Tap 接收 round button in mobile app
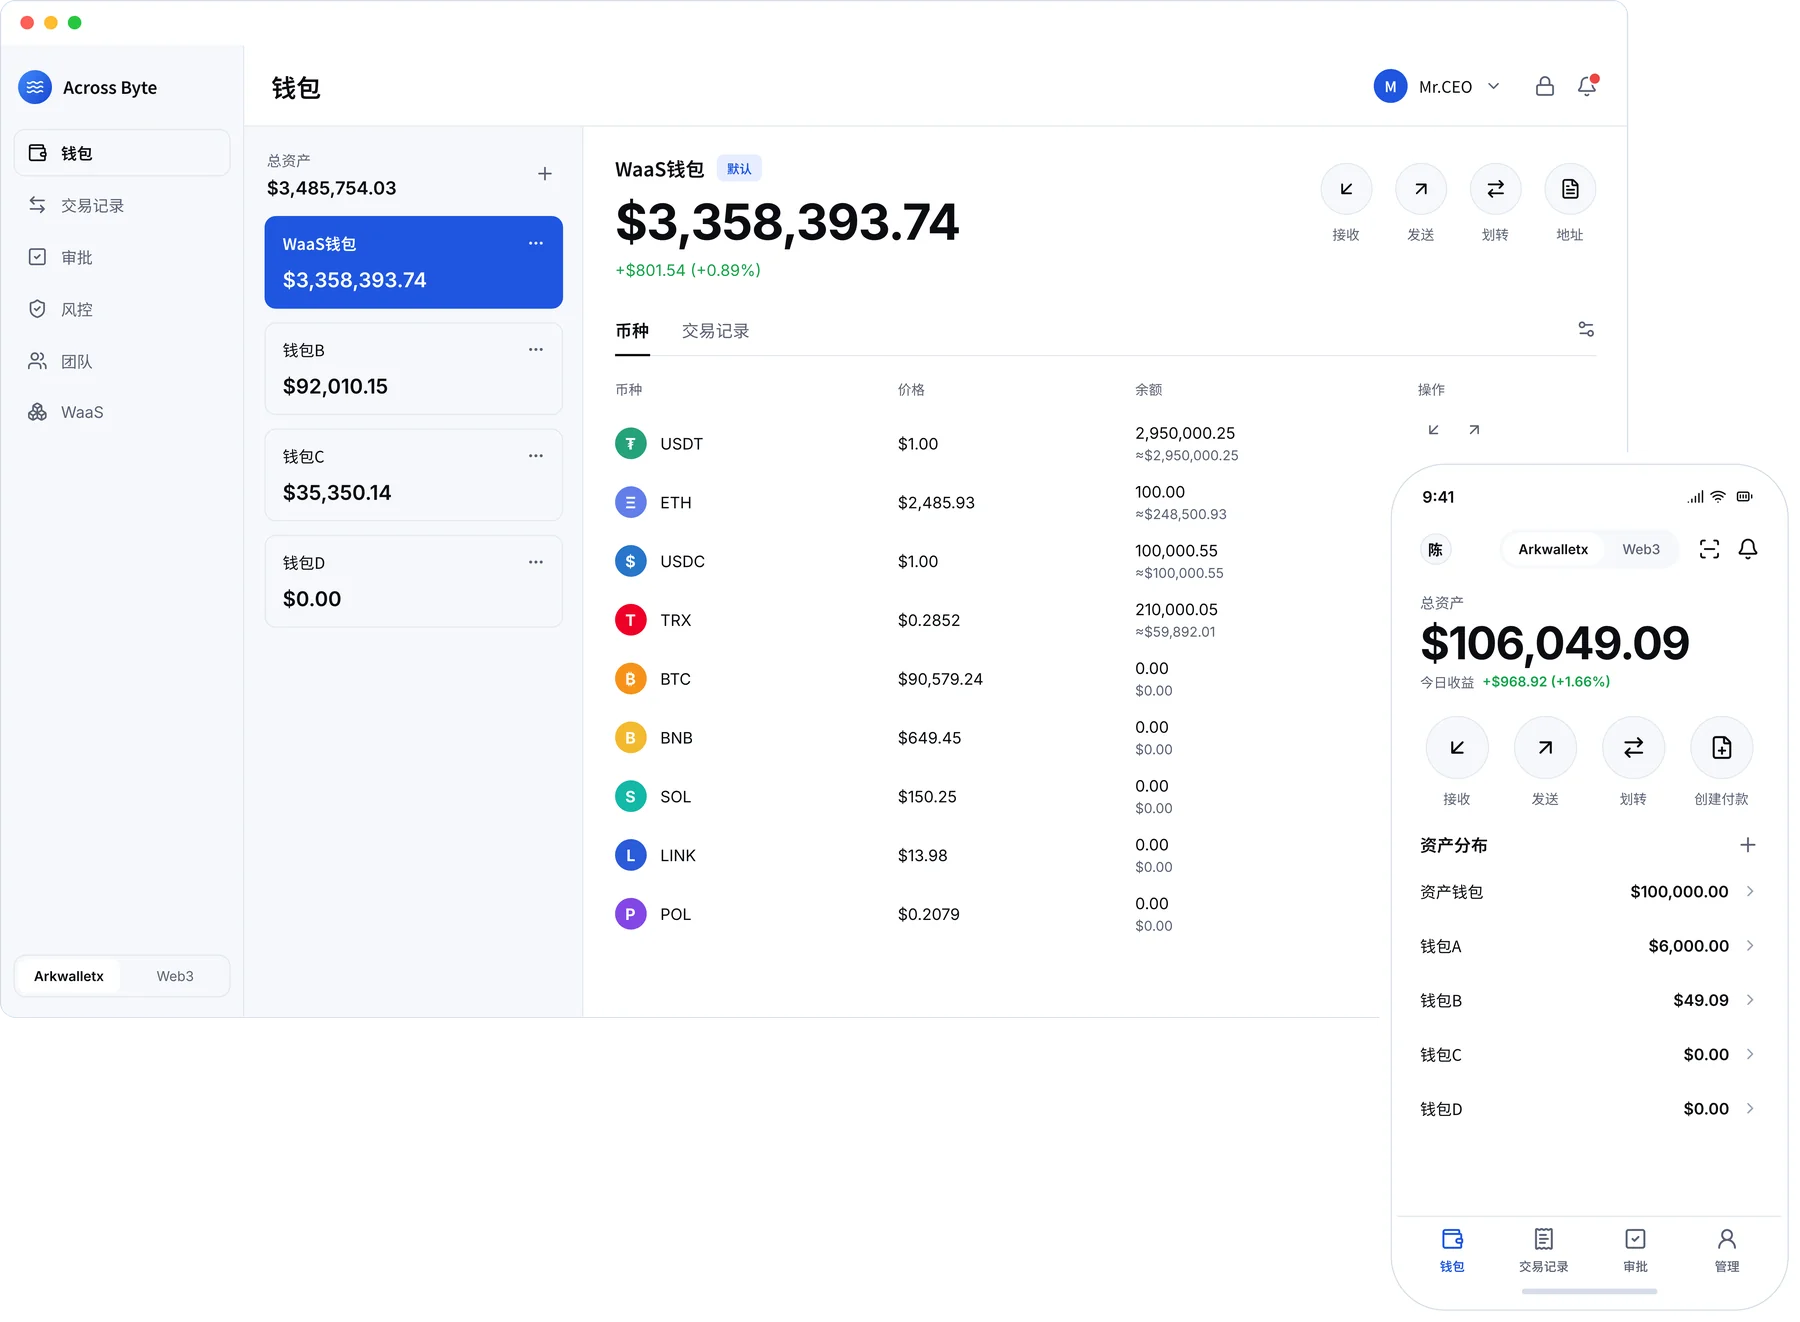This screenshot has height=1322, width=1800. click(1457, 748)
